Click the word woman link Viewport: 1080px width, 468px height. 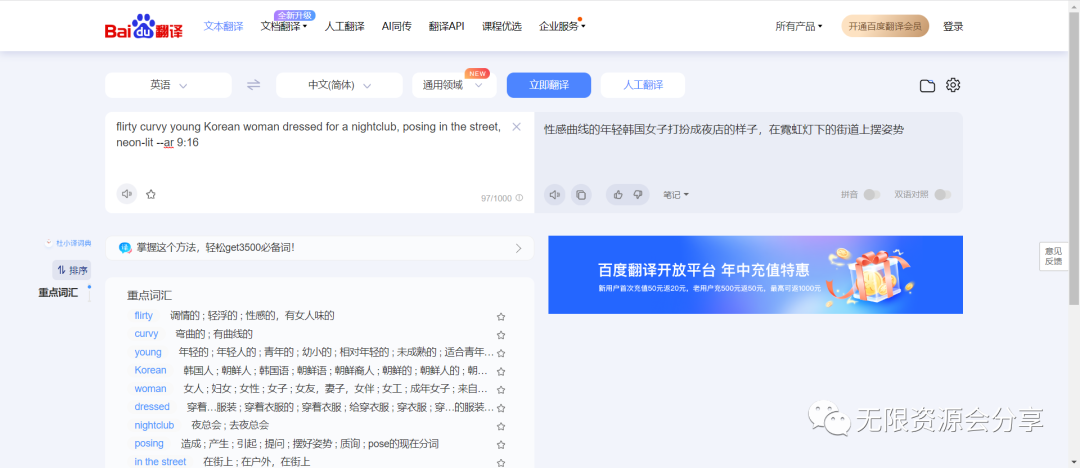(x=150, y=389)
